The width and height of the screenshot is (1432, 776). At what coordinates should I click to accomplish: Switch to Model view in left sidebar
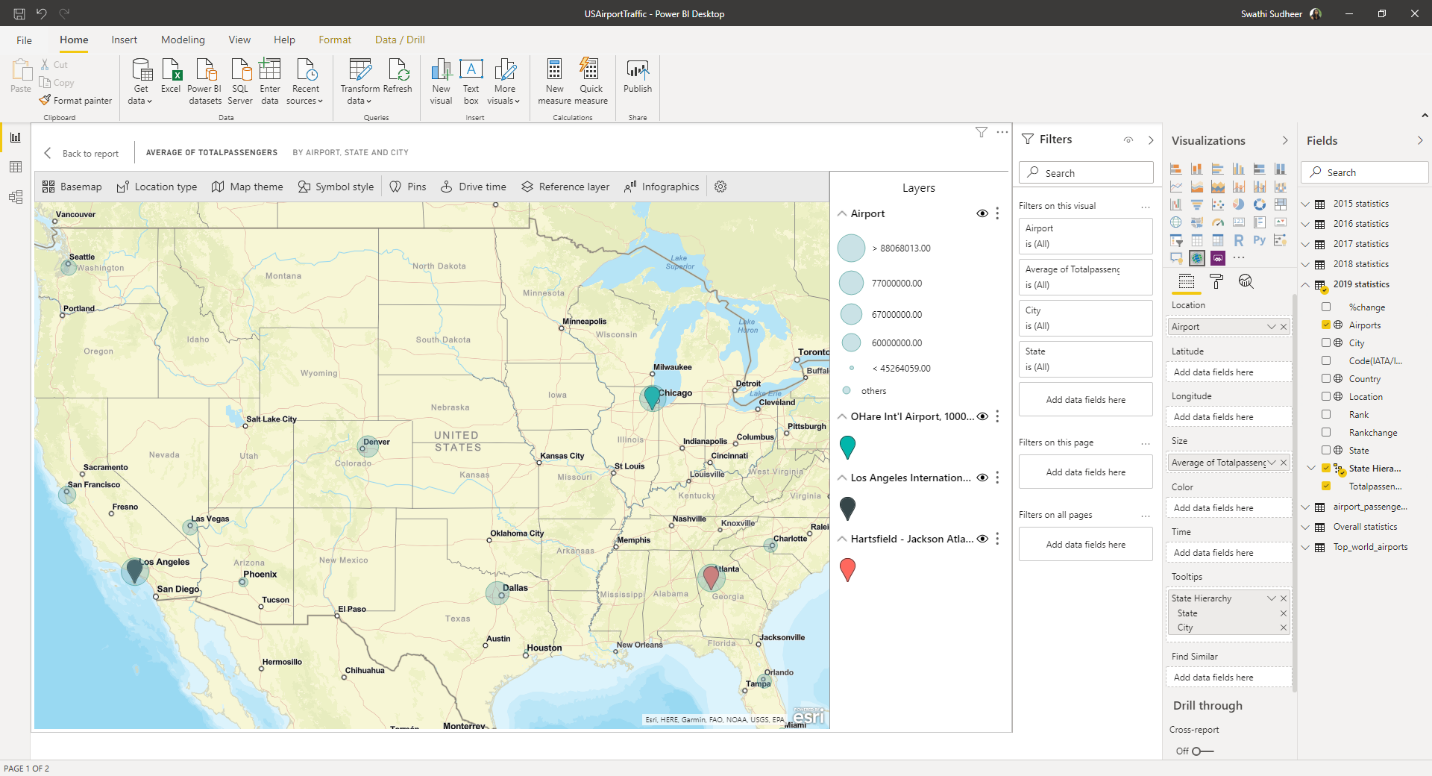pos(15,197)
